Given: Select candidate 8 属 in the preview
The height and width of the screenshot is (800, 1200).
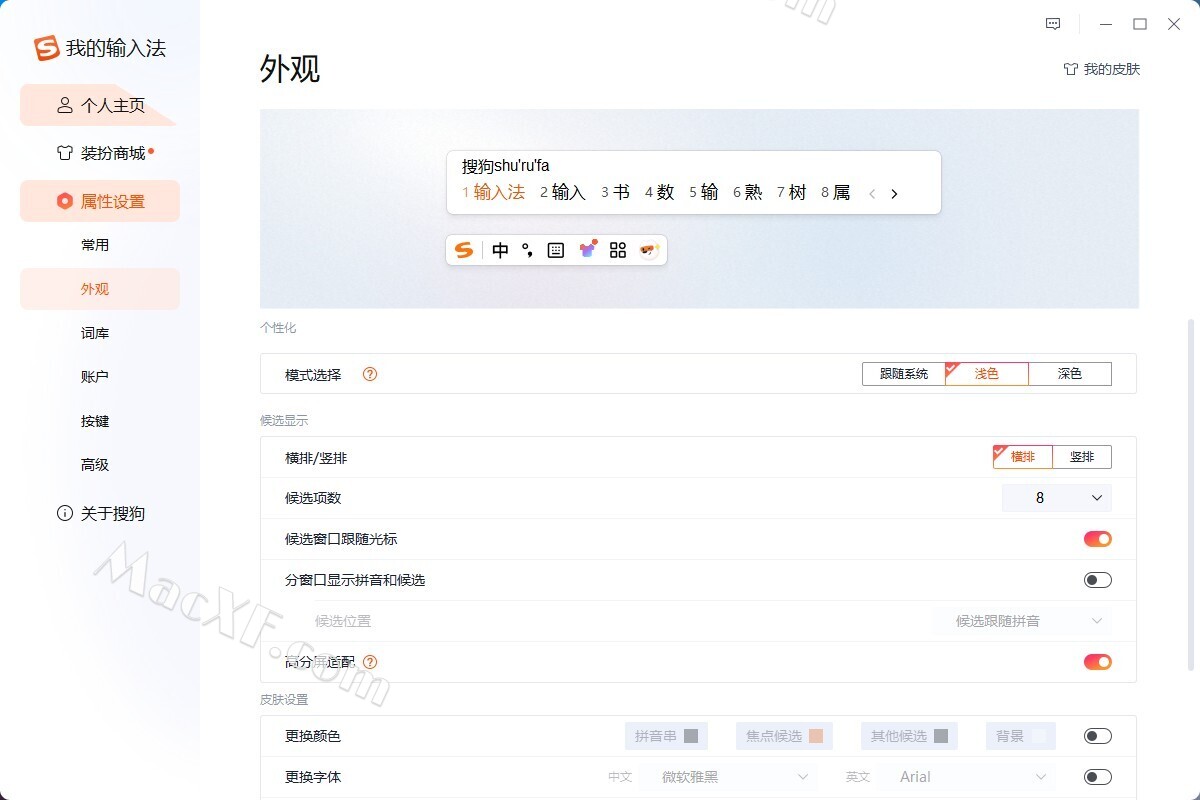Looking at the screenshot, I should click(836, 193).
